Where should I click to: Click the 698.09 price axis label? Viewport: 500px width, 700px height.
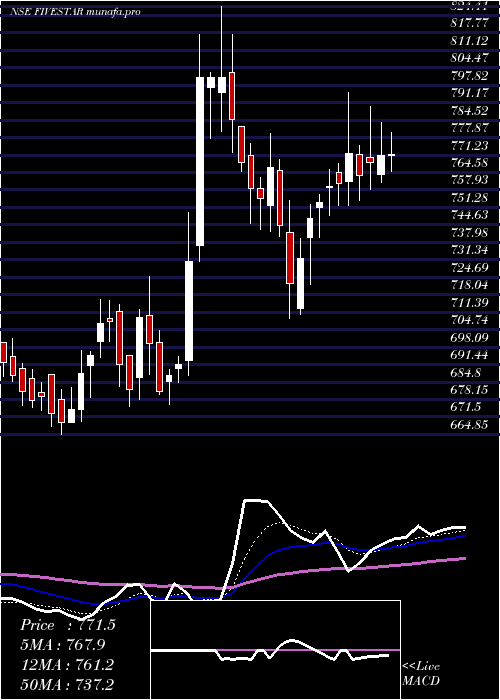(469, 338)
